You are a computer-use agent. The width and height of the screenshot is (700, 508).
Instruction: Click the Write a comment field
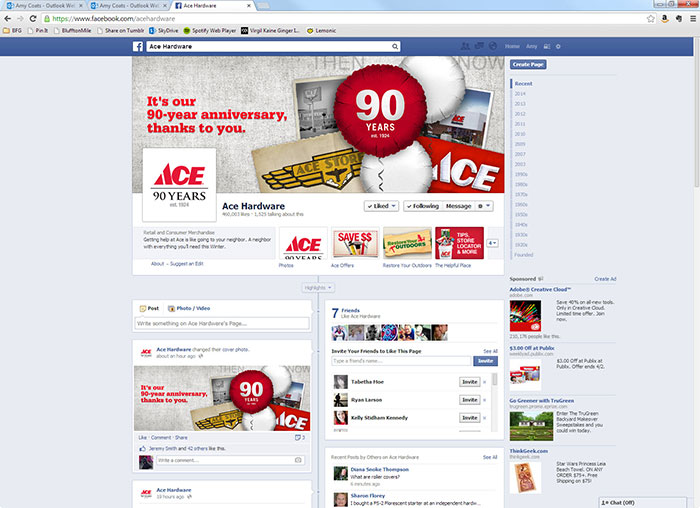[x=225, y=460]
